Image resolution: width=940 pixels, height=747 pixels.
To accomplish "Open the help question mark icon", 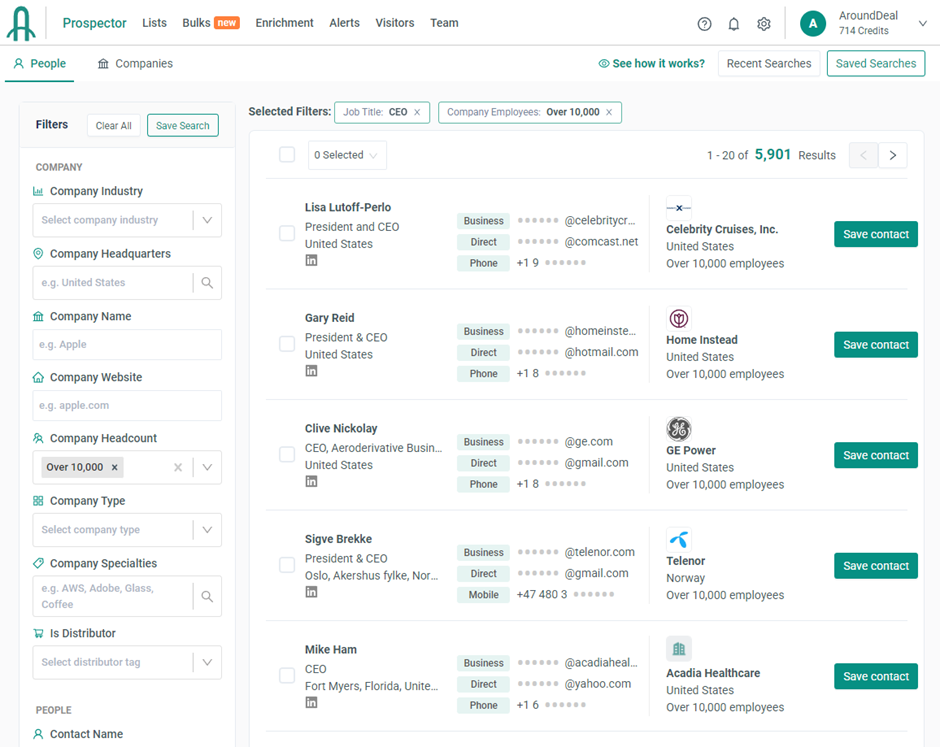I will tap(704, 24).
